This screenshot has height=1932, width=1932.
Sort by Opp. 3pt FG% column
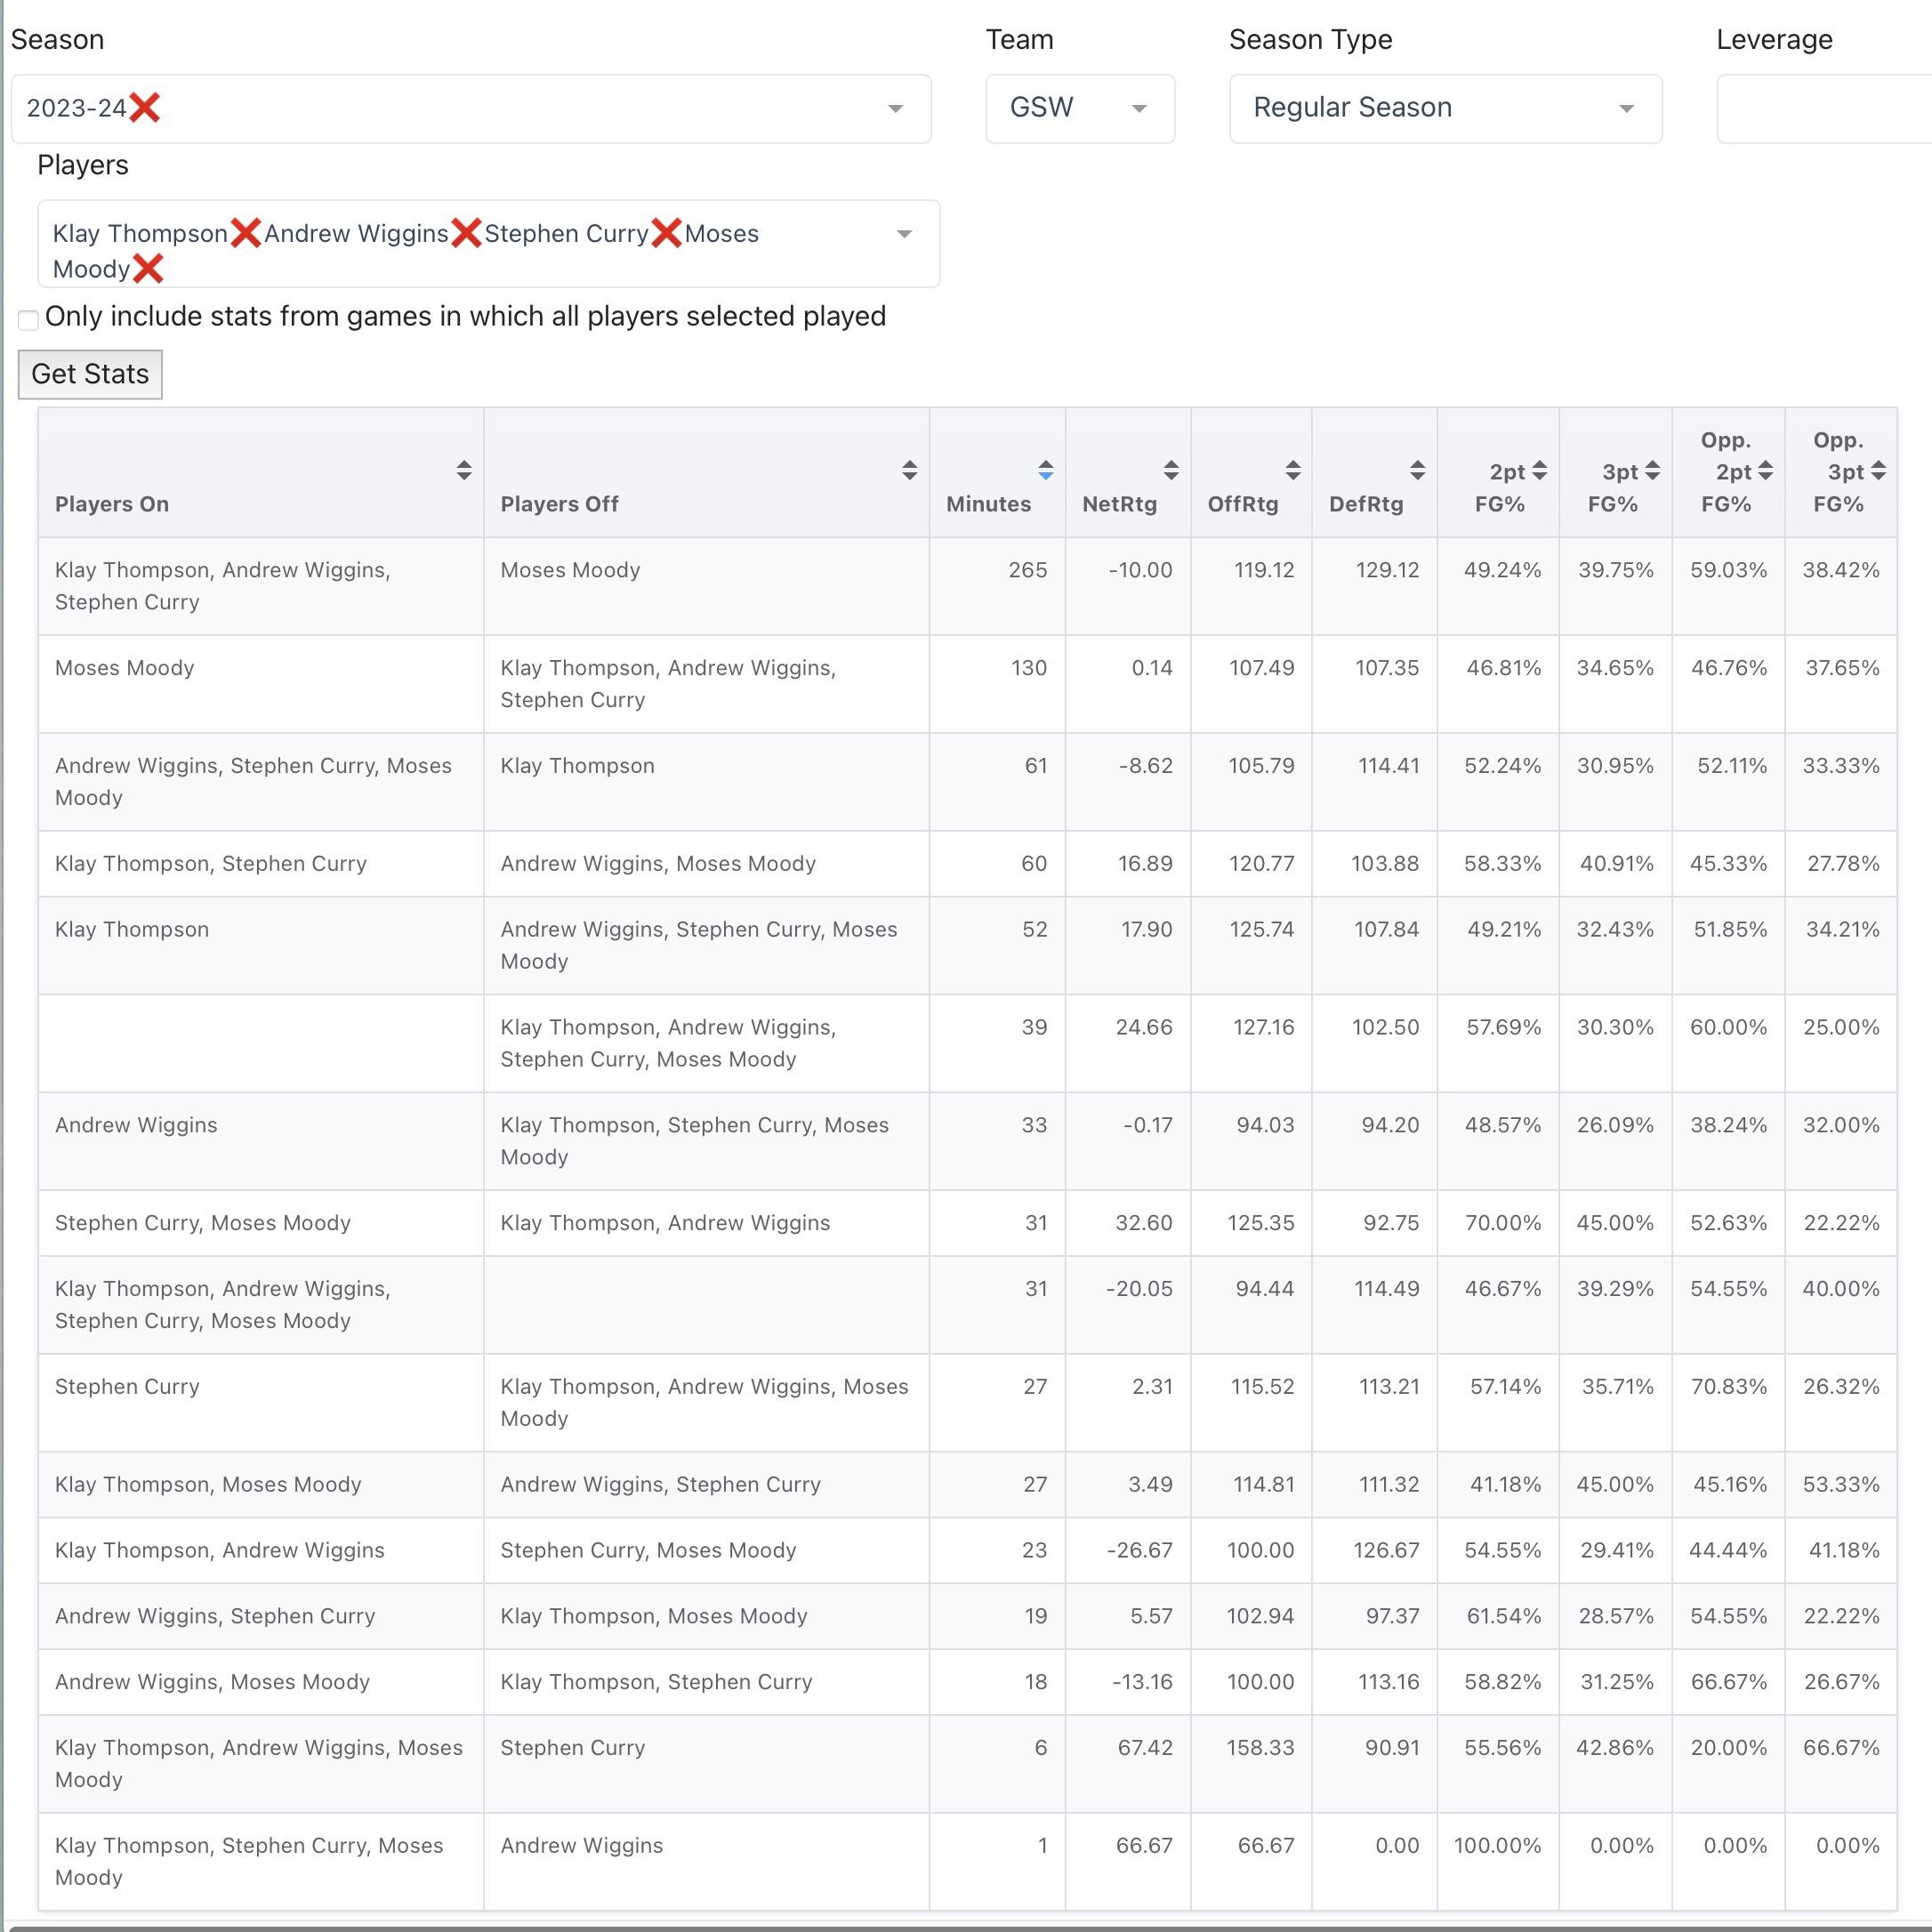point(1878,471)
